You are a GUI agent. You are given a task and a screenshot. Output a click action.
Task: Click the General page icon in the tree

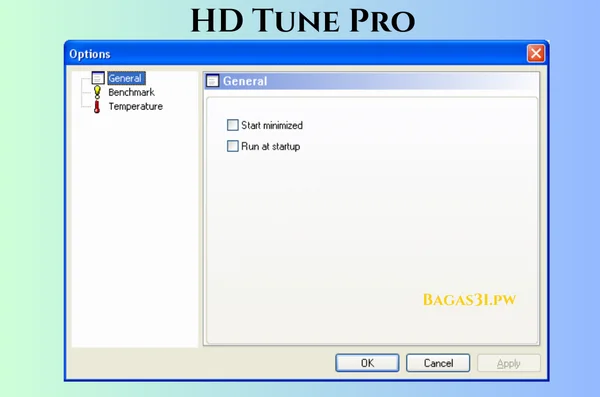[x=98, y=78]
